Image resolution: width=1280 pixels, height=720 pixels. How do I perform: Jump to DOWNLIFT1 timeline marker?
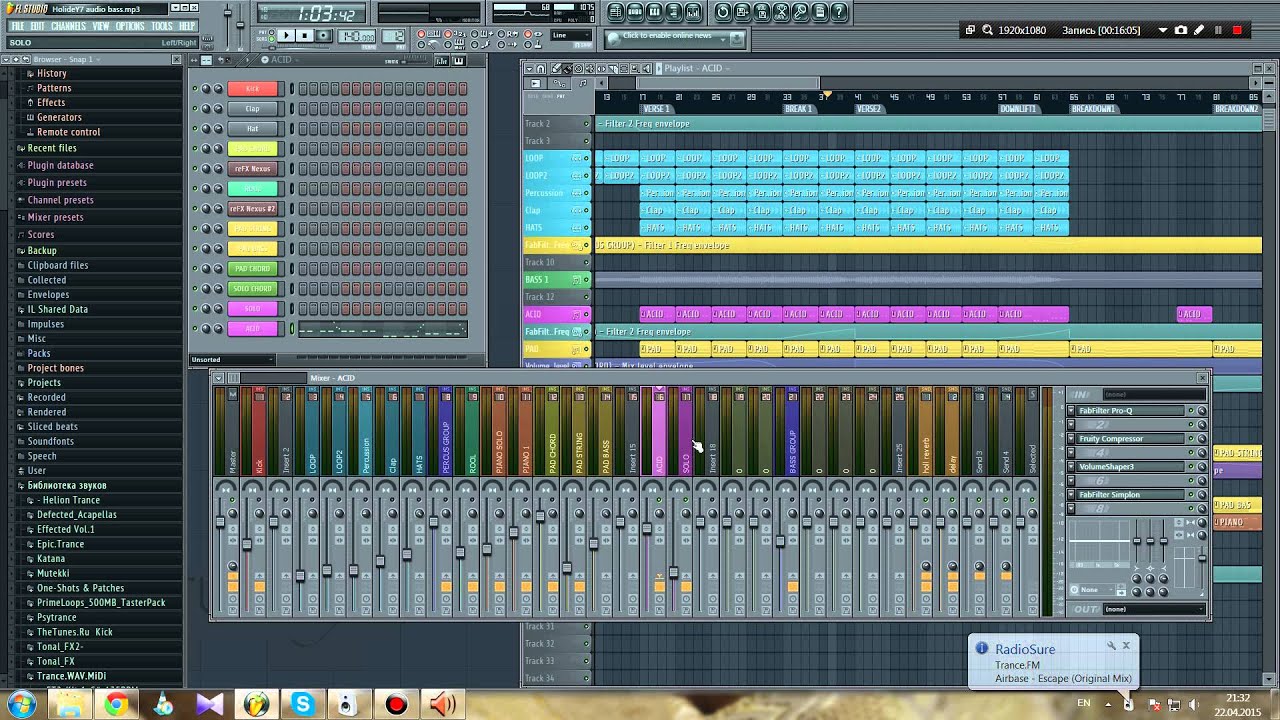pyautogui.click(x=1018, y=108)
